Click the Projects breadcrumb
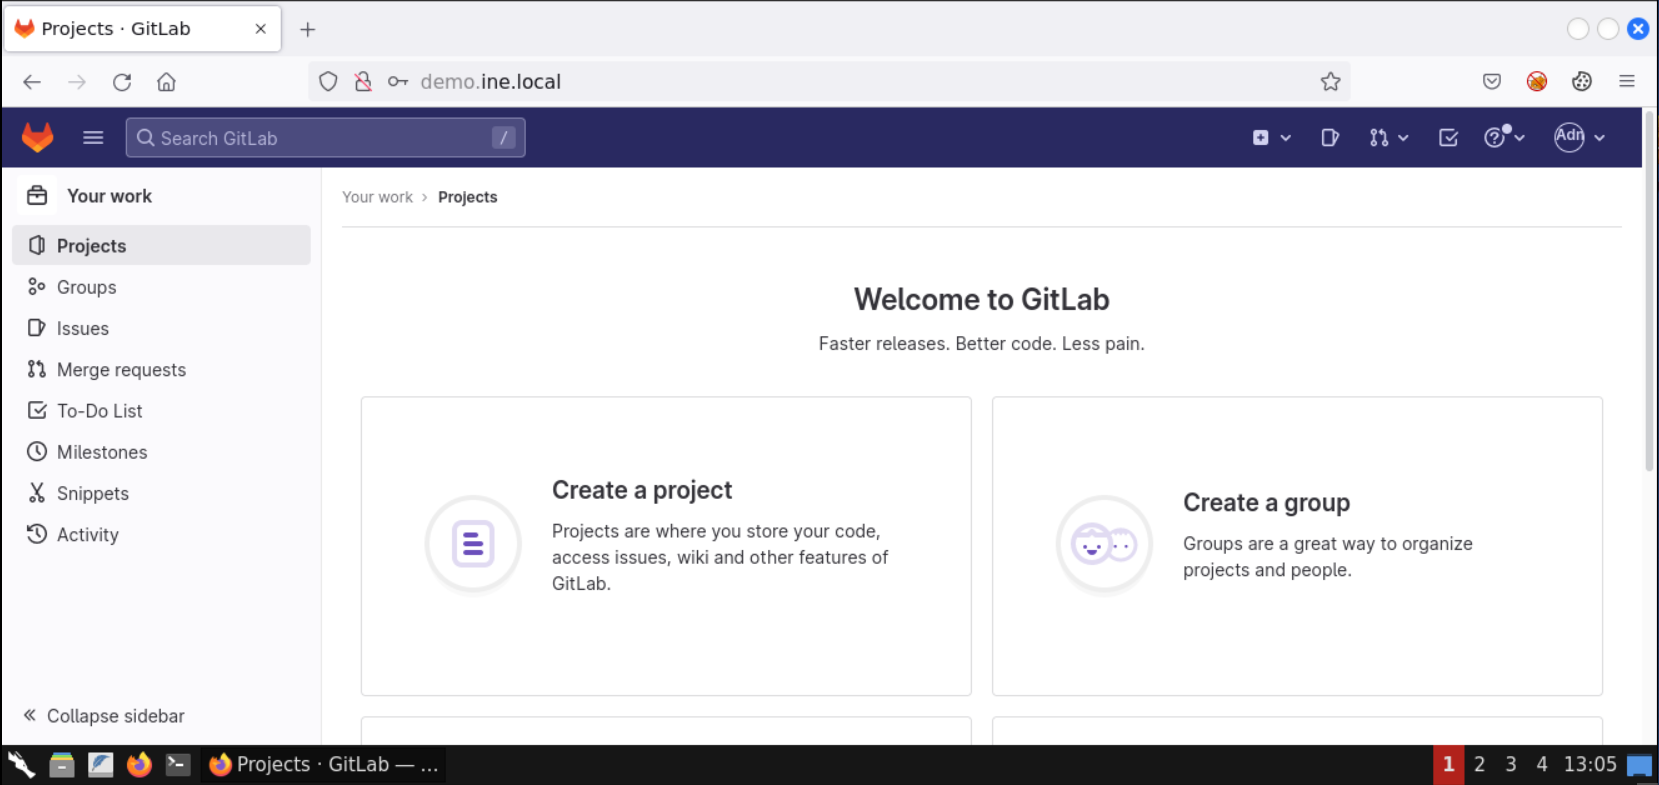 tap(467, 197)
